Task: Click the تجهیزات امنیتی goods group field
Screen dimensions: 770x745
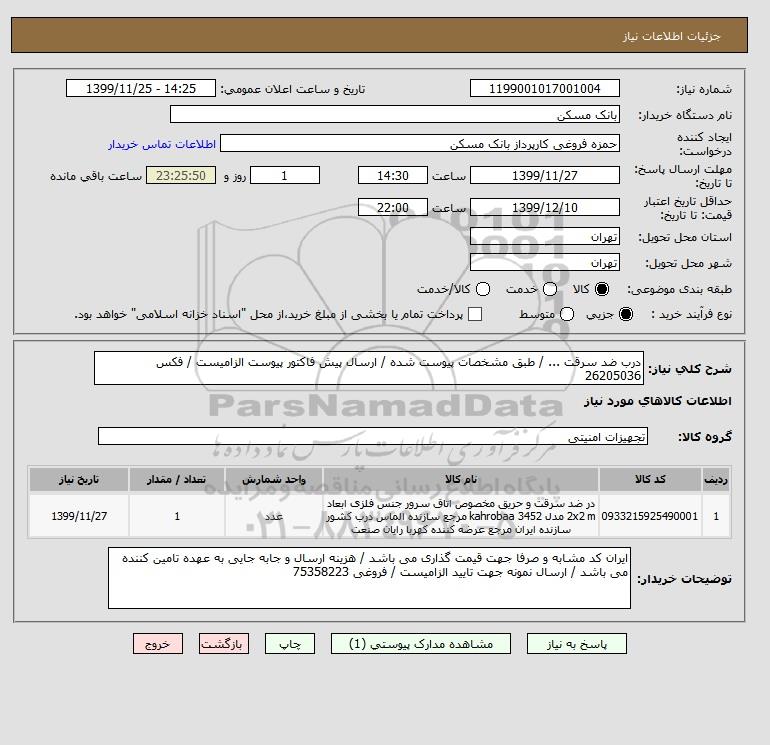Action: click(x=373, y=436)
